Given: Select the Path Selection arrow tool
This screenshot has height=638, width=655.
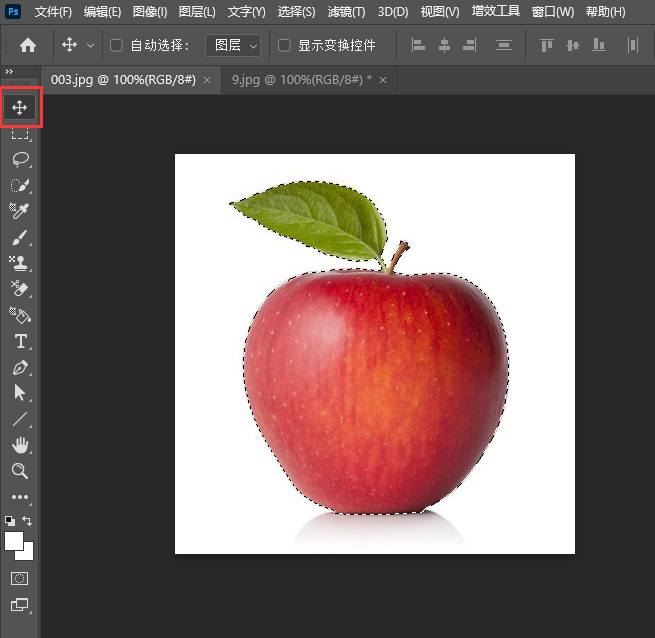Looking at the screenshot, I should tap(20, 393).
